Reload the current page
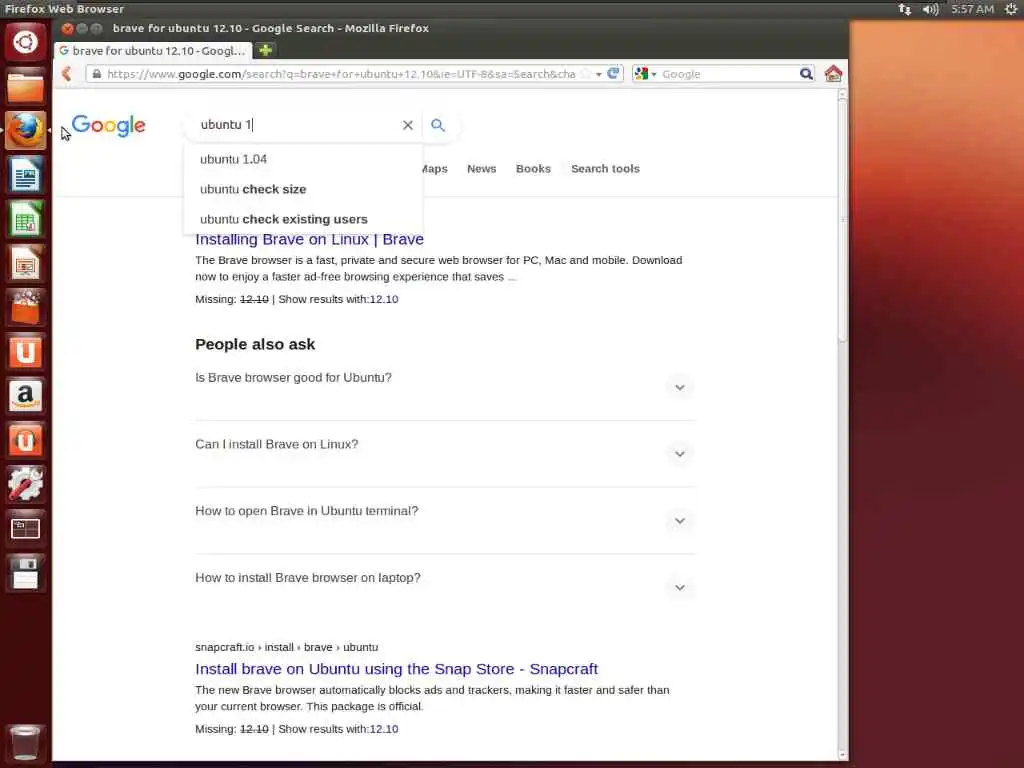 [613, 73]
